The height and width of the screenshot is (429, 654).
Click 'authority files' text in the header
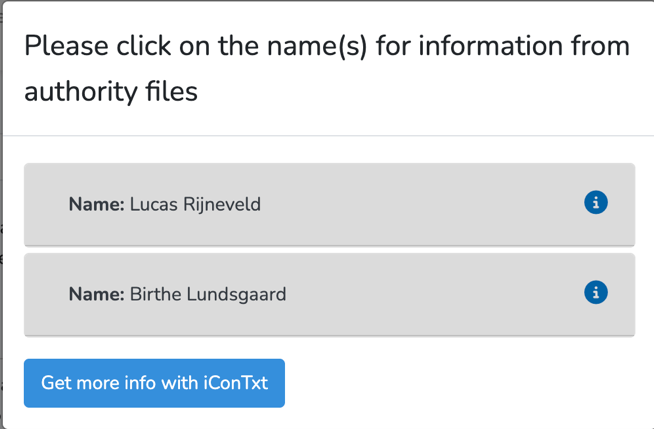pyautogui.click(x=111, y=92)
